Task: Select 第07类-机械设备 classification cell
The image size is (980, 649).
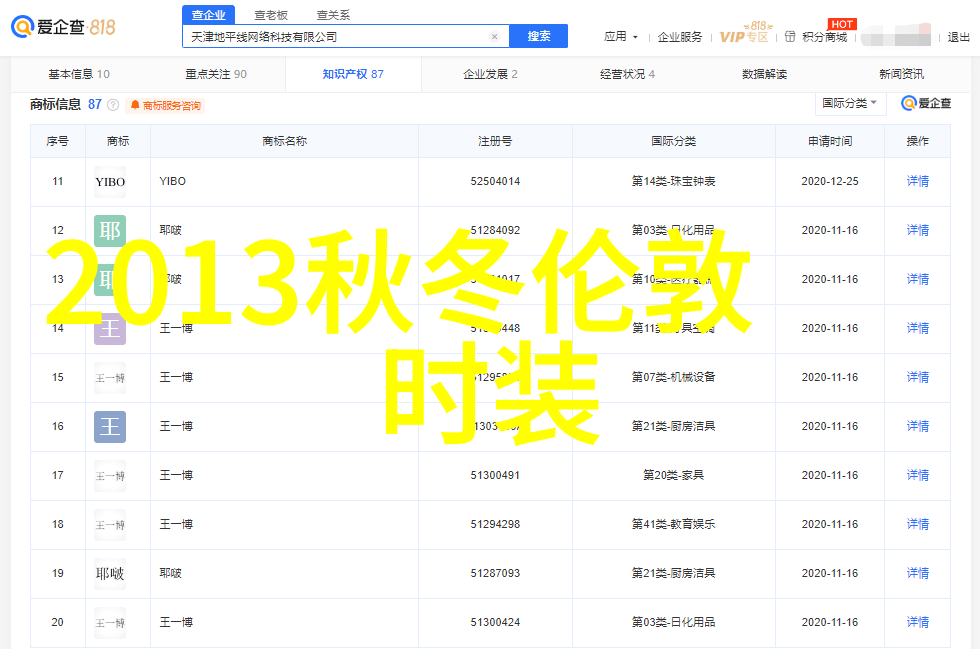Action: coord(673,377)
